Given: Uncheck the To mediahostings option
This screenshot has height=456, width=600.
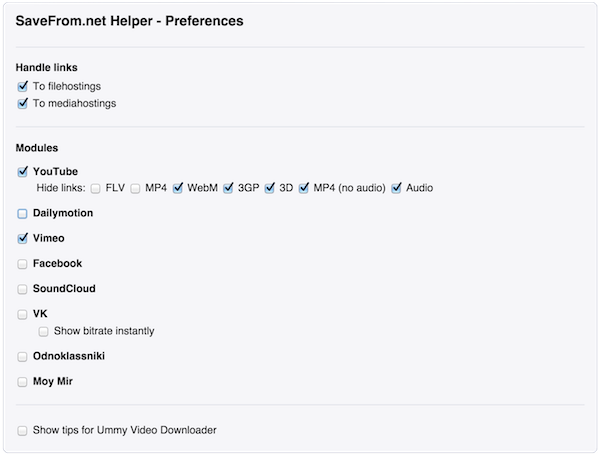Looking at the screenshot, I should pyautogui.click(x=23, y=104).
